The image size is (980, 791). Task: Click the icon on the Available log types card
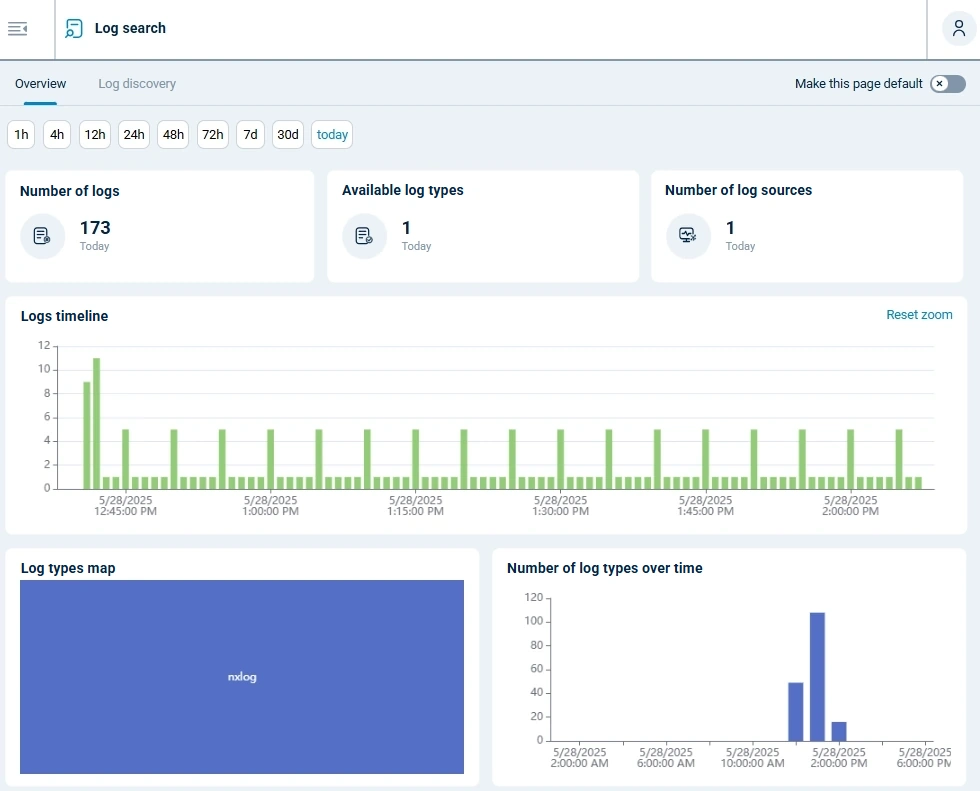(363, 237)
